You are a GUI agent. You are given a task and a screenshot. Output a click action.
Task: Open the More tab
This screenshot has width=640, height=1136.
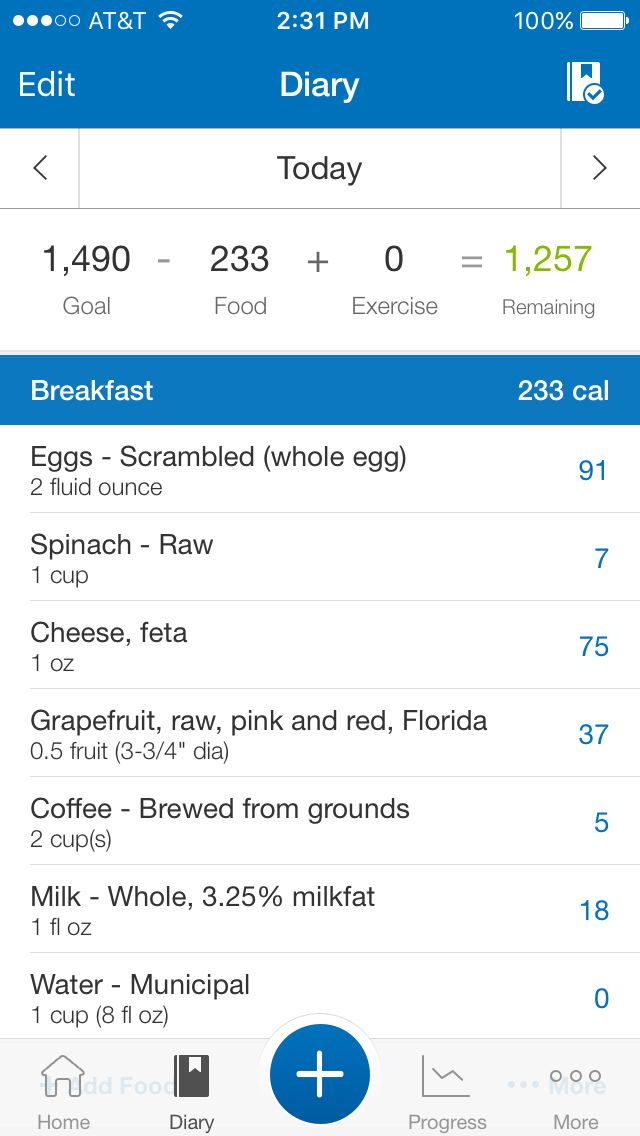tap(576, 1092)
